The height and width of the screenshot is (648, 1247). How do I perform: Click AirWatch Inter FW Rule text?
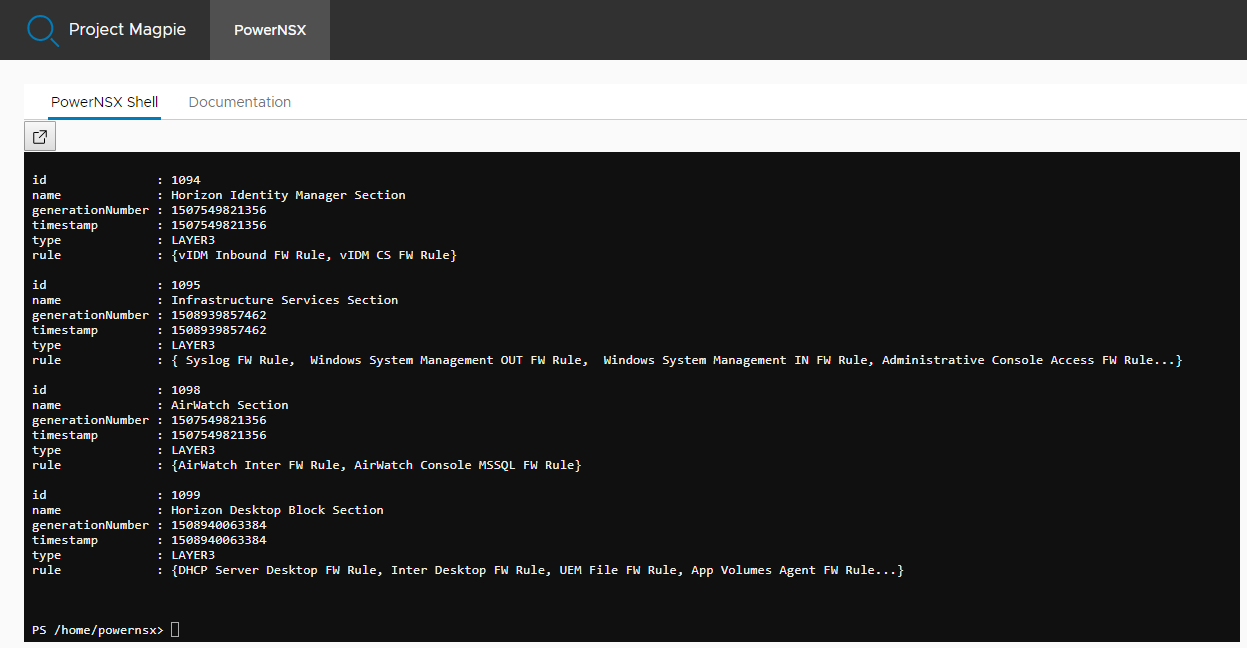[x=259, y=465]
